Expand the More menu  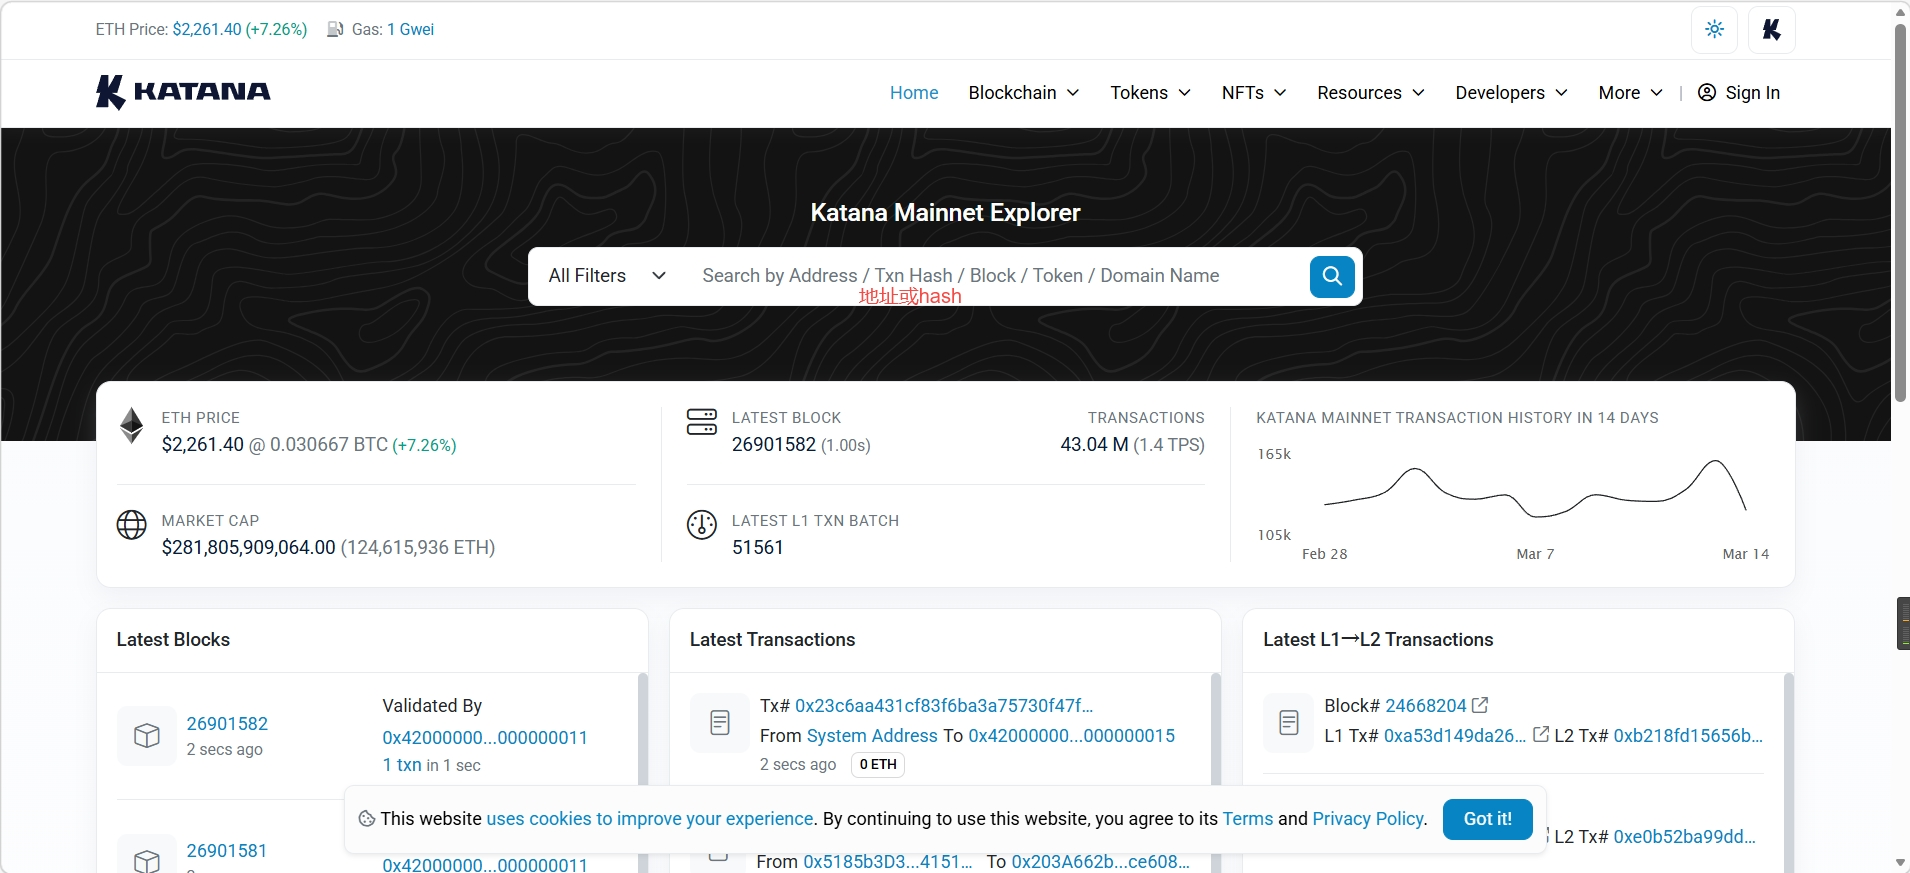coord(1631,92)
